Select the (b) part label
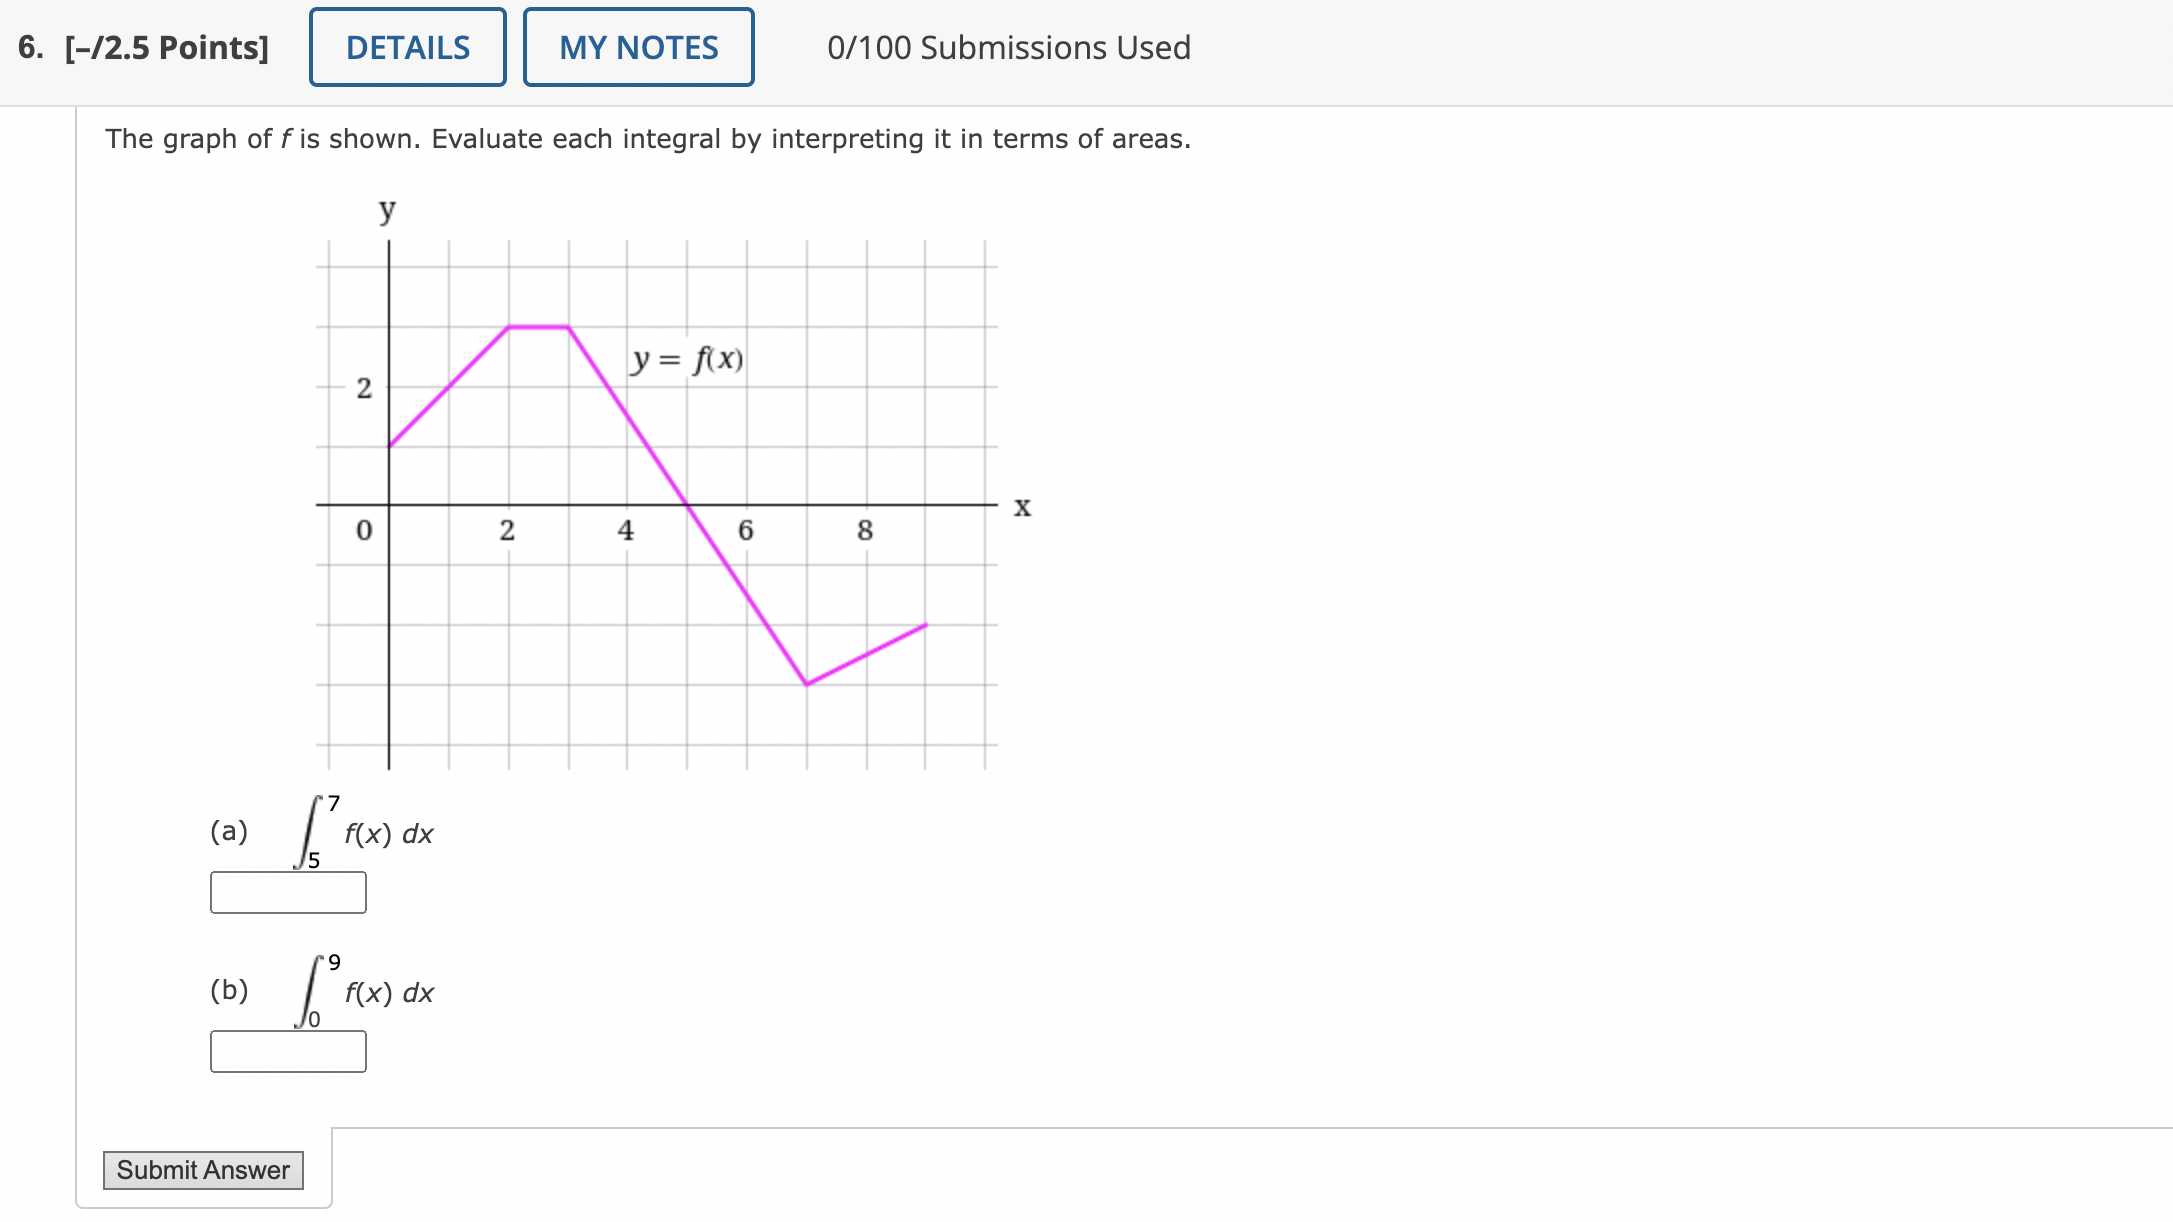The width and height of the screenshot is (2173, 1222). click(230, 990)
